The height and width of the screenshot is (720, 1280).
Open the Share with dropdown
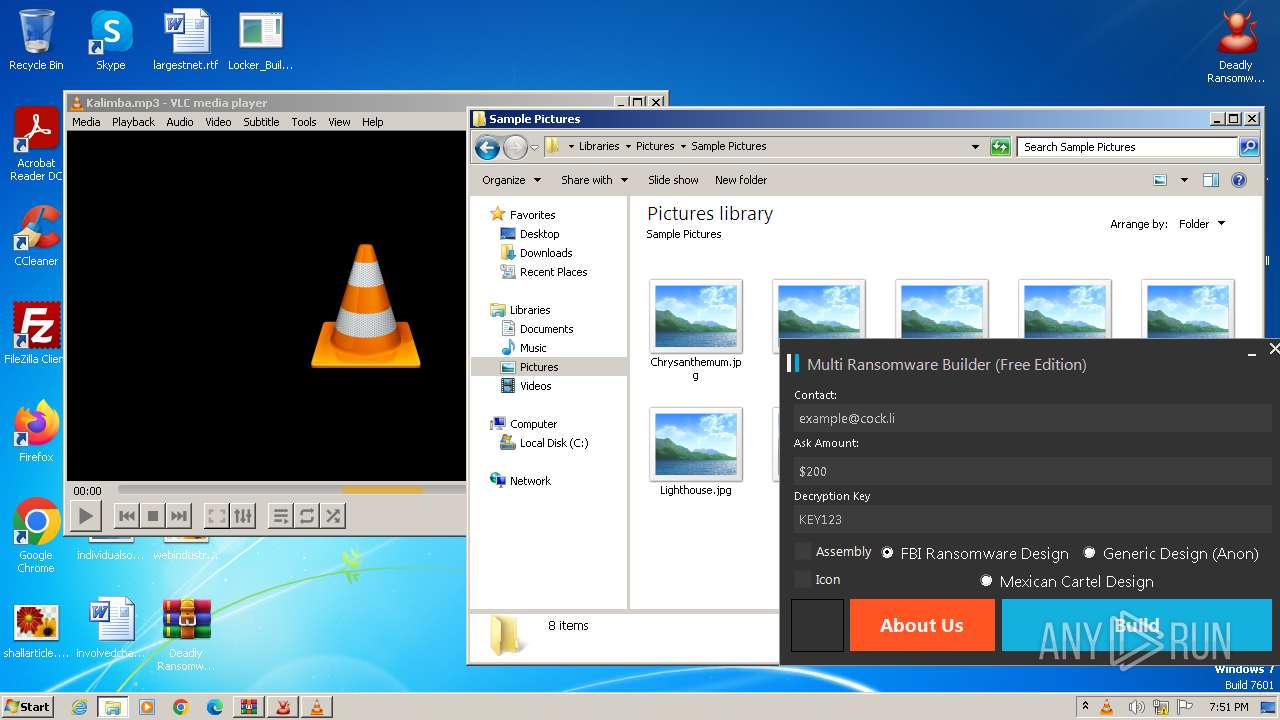tap(594, 180)
